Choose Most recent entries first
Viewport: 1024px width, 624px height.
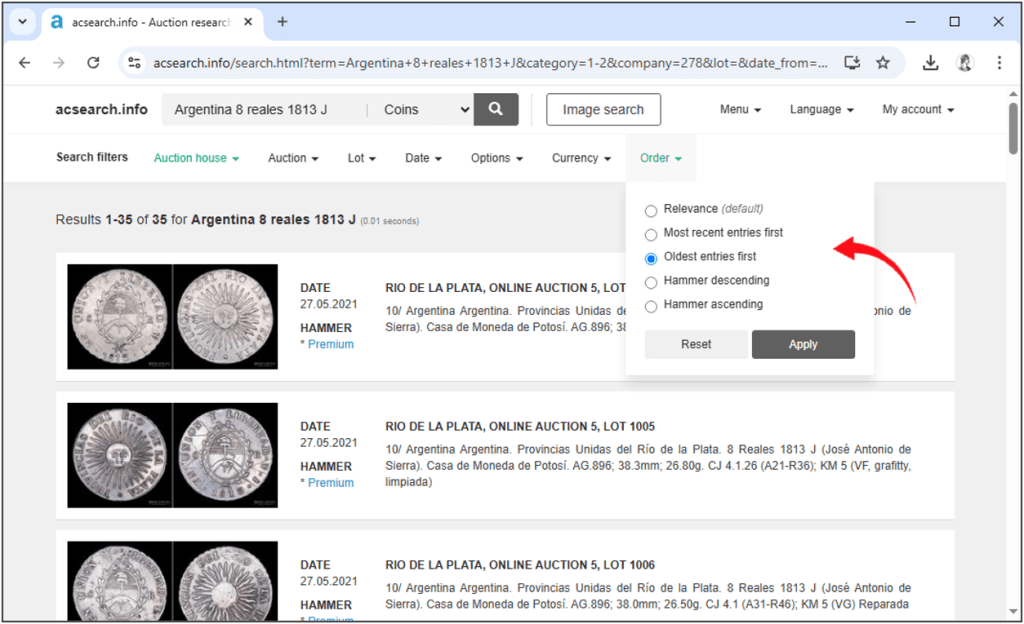coord(651,234)
